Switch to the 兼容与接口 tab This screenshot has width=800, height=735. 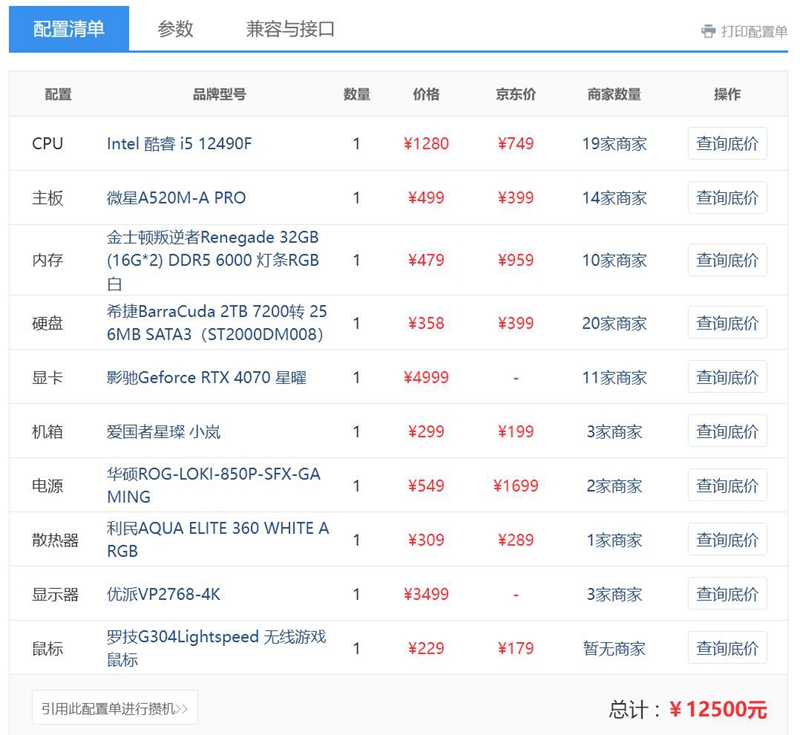pyautogui.click(x=290, y=29)
